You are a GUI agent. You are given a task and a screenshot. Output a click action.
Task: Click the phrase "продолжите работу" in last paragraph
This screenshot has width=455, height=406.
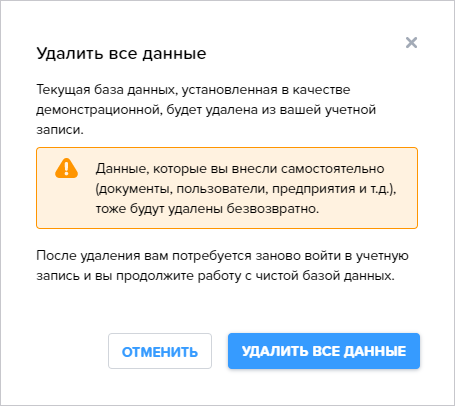[178, 276]
